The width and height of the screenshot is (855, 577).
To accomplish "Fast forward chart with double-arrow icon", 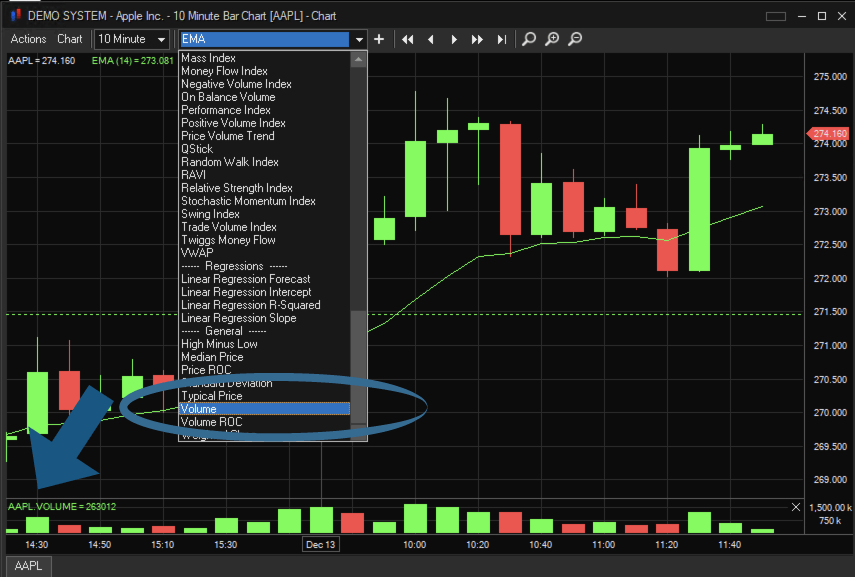I will click(477, 39).
